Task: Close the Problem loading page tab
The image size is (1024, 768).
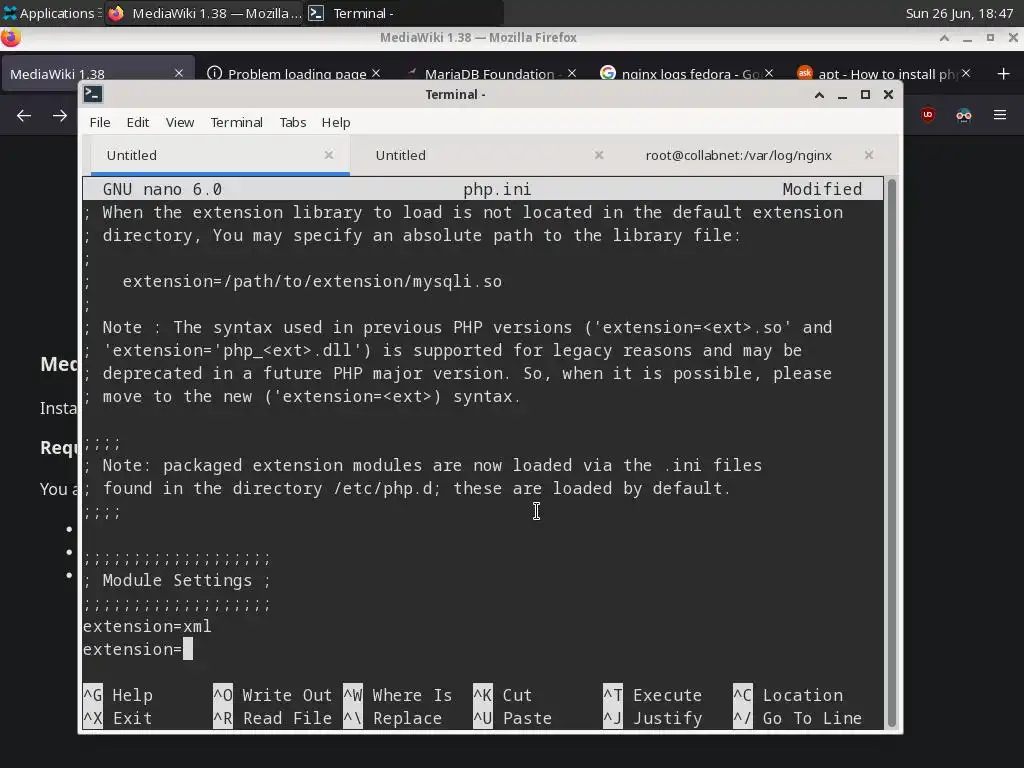Action: tap(376, 73)
